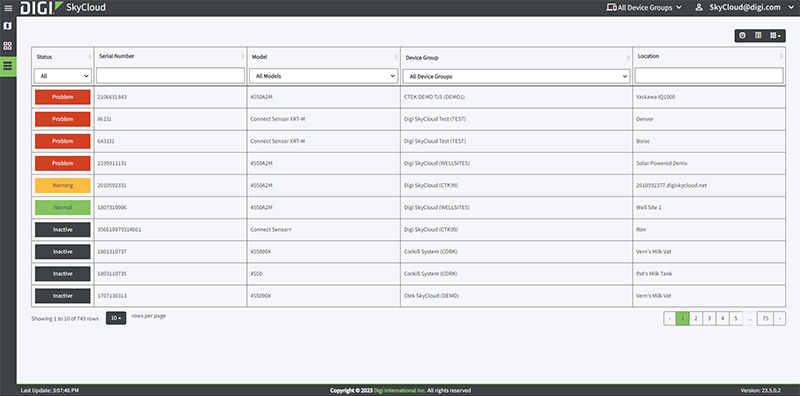The width and height of the screenshot is (800, 396).
Task: Sort by Location column arrows
Action: 781,56
